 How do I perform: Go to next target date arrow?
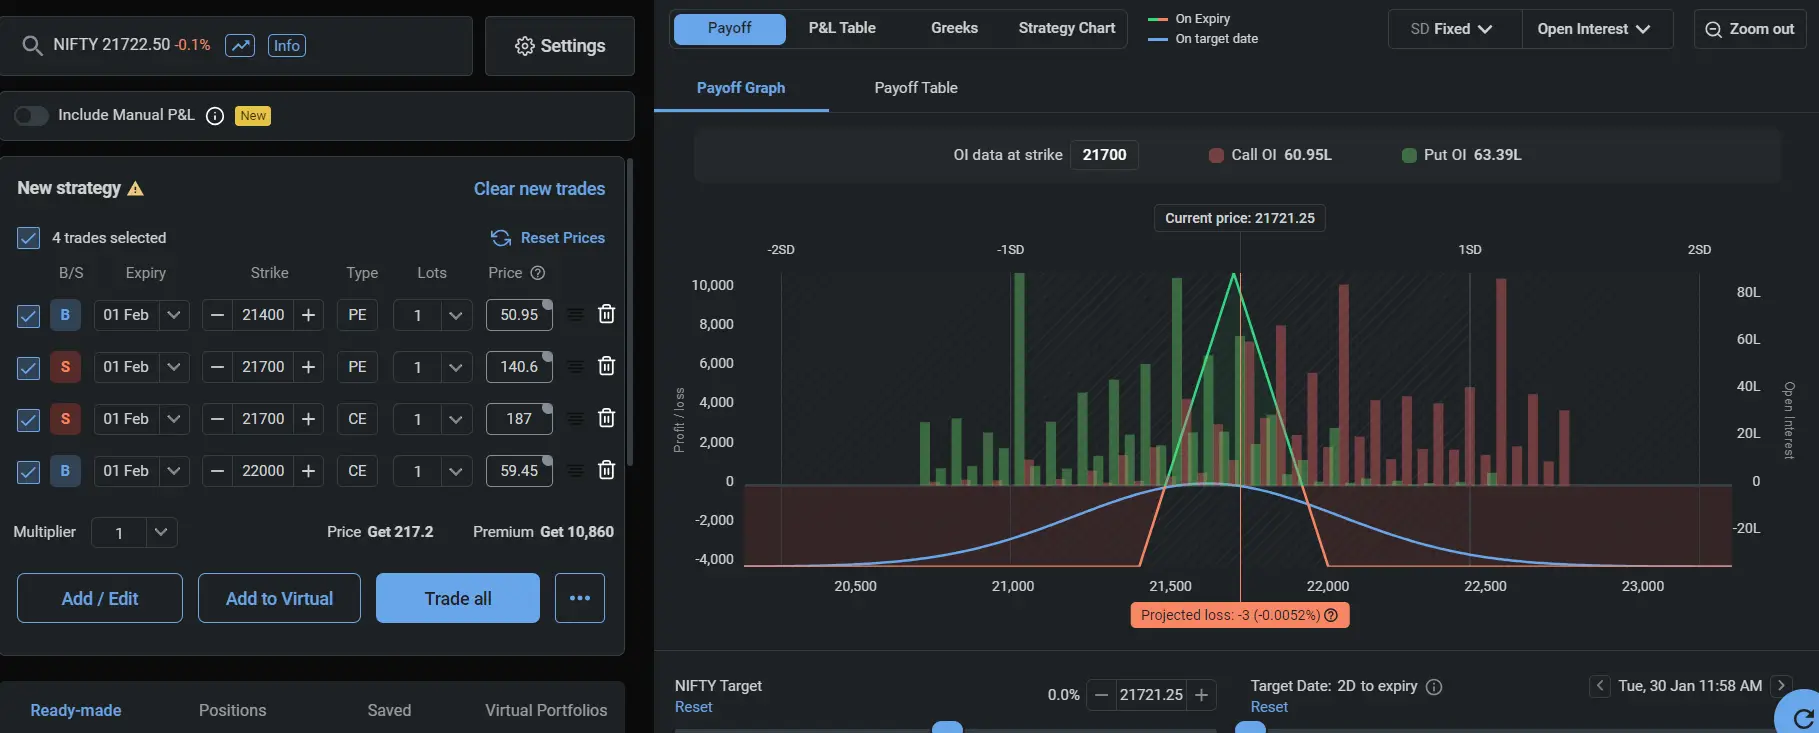click(1781, 685)
